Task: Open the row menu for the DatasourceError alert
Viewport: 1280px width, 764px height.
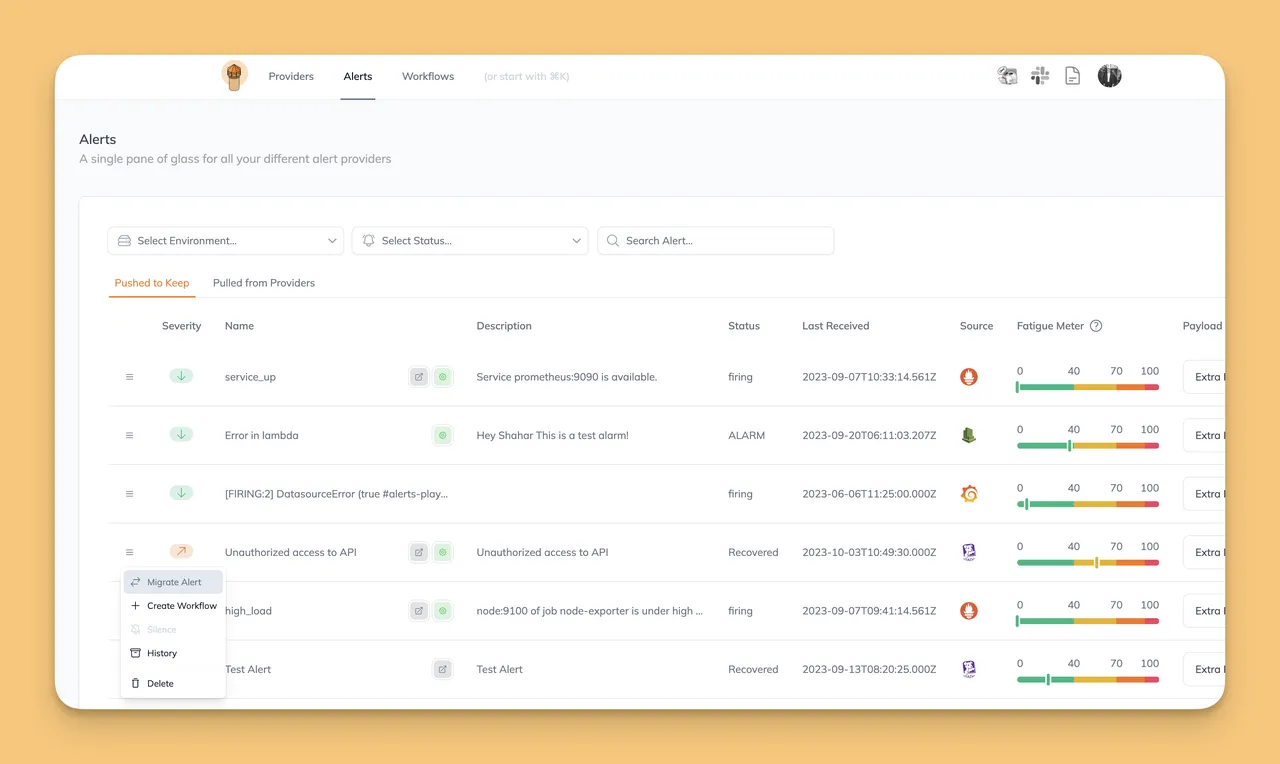Action: pyautogui.click(x=129, y=494)
